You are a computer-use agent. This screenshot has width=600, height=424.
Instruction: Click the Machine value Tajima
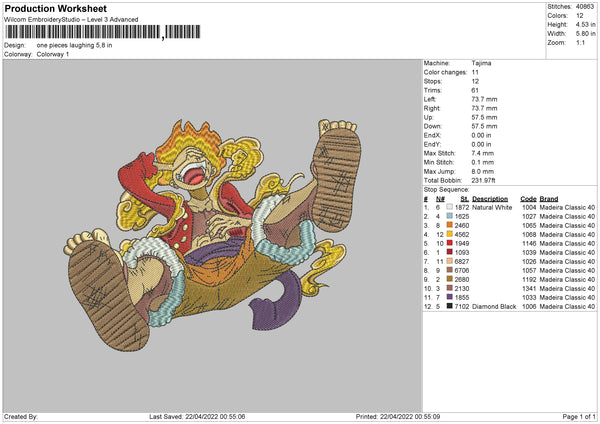481,63
